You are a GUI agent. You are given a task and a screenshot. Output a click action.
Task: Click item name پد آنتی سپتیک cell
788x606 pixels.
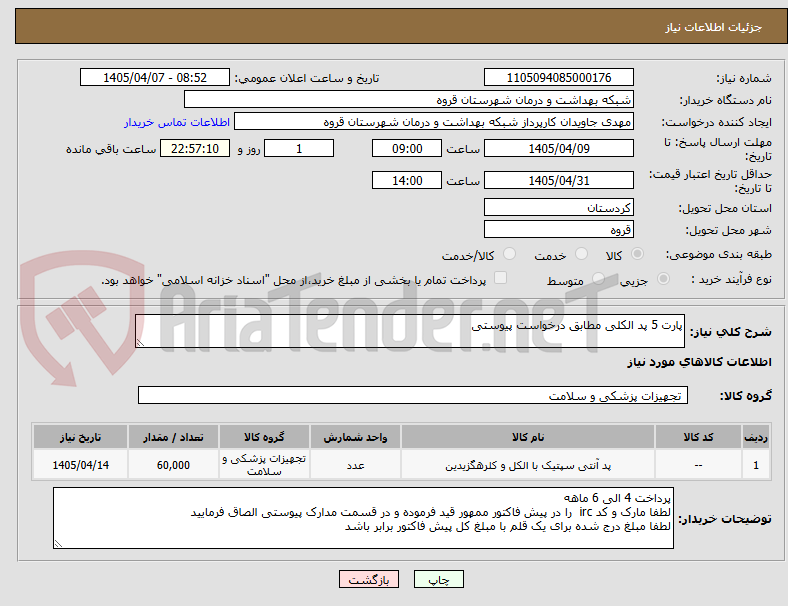coord(528,465)
